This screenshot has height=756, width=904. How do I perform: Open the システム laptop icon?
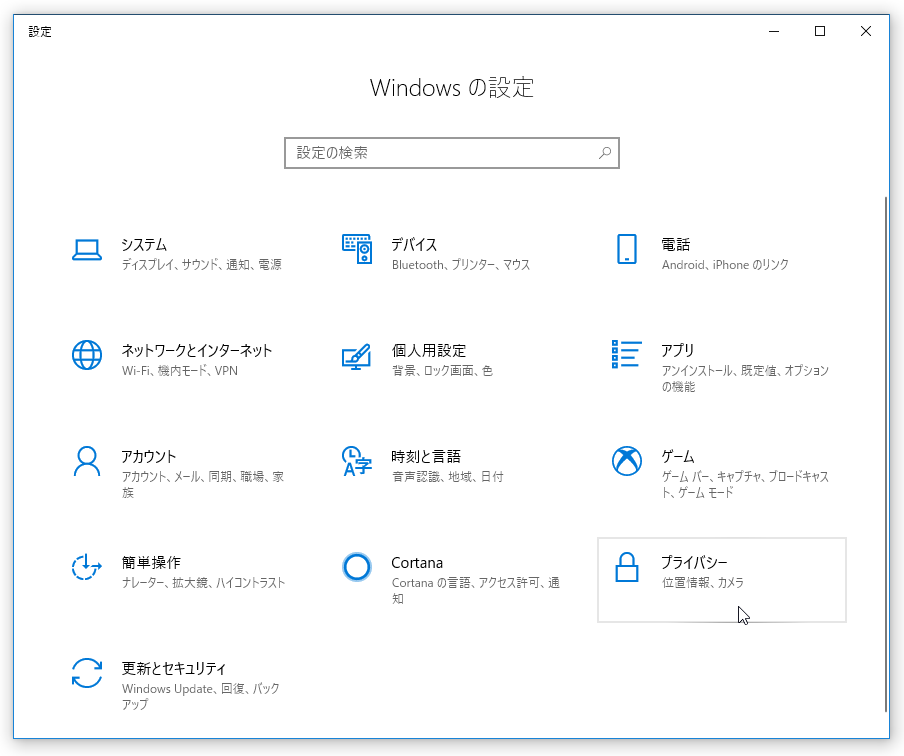87,250
